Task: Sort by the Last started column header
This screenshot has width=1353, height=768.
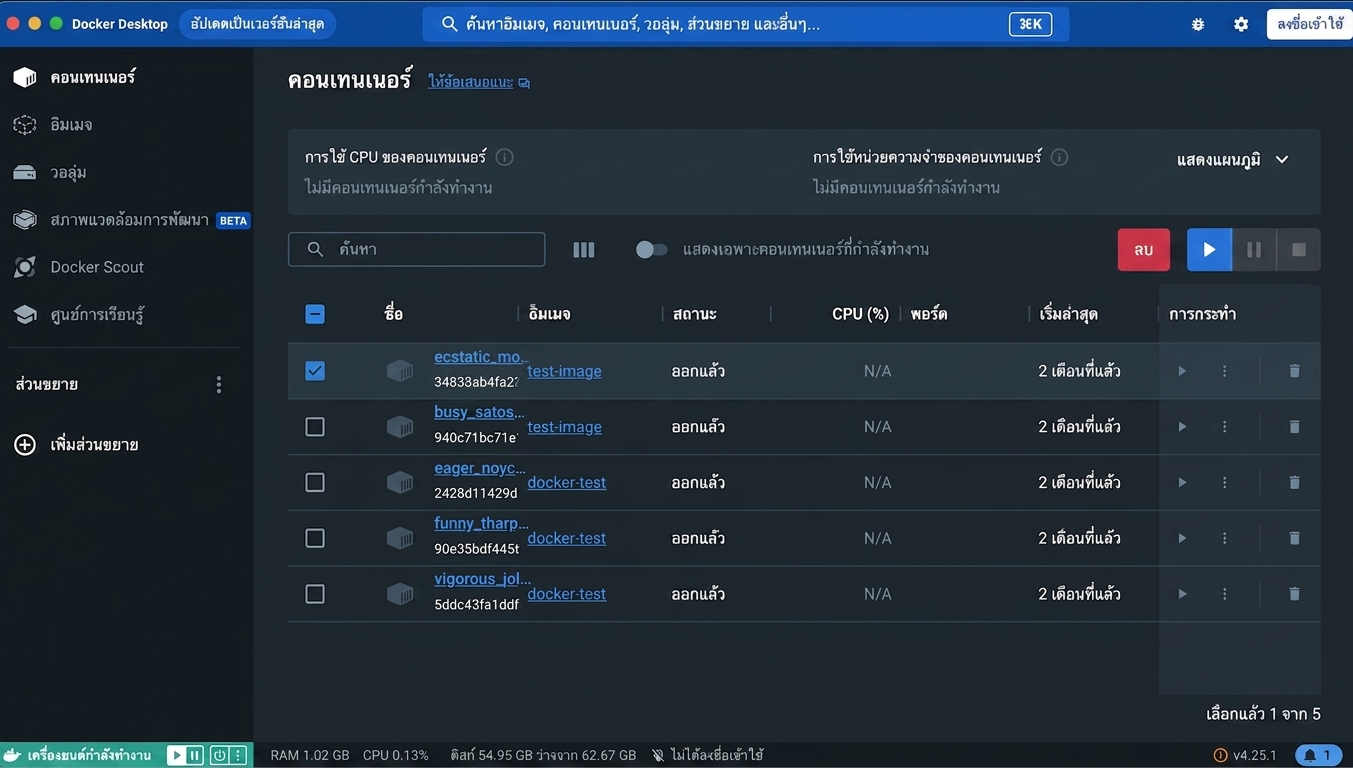Action: pyautogui.click(x=1069, y=314)
